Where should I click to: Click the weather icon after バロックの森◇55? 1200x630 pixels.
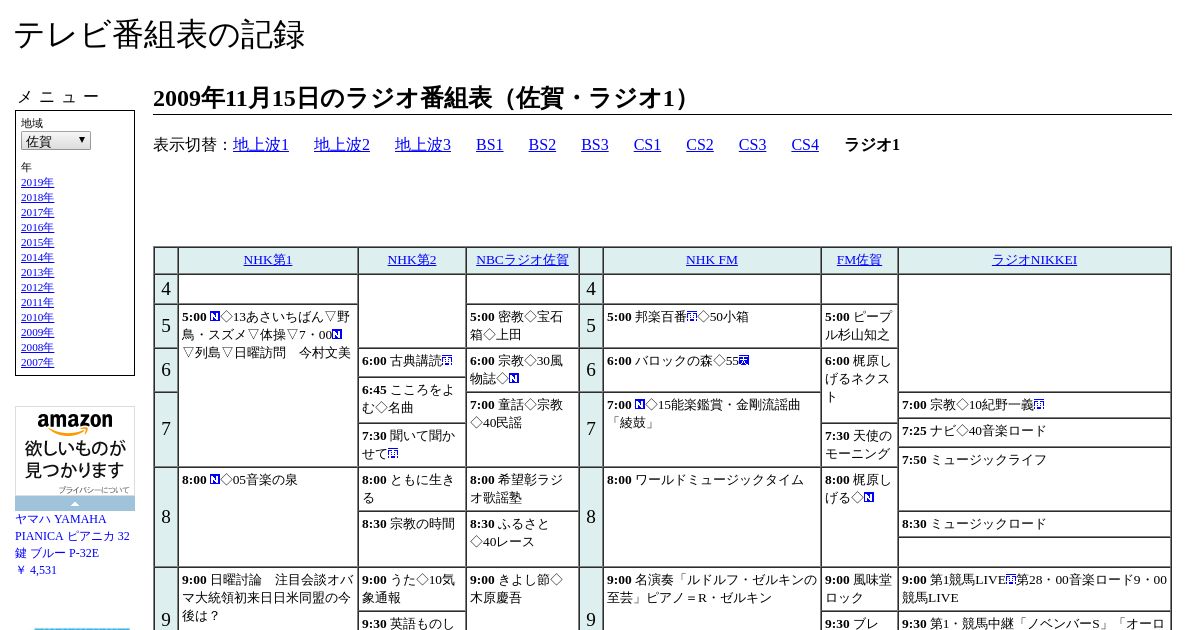point(744,360)
